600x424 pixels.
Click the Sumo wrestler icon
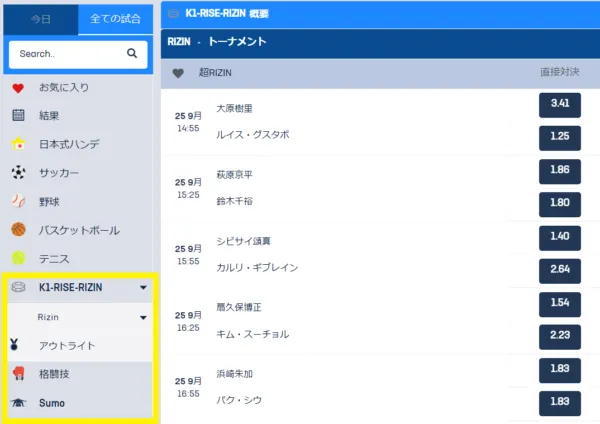pos(18,401)
